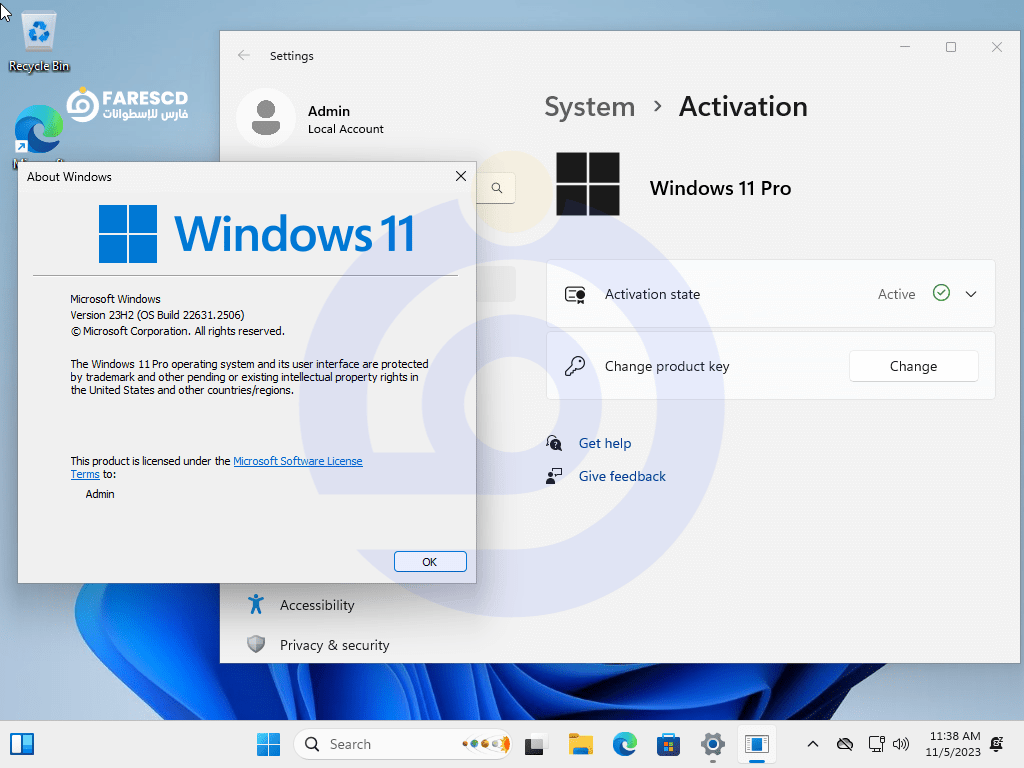Viewport: 1024px width, 768px height.
Task: Click the volume speaker tray icon
Action: [x=901, y=744]
